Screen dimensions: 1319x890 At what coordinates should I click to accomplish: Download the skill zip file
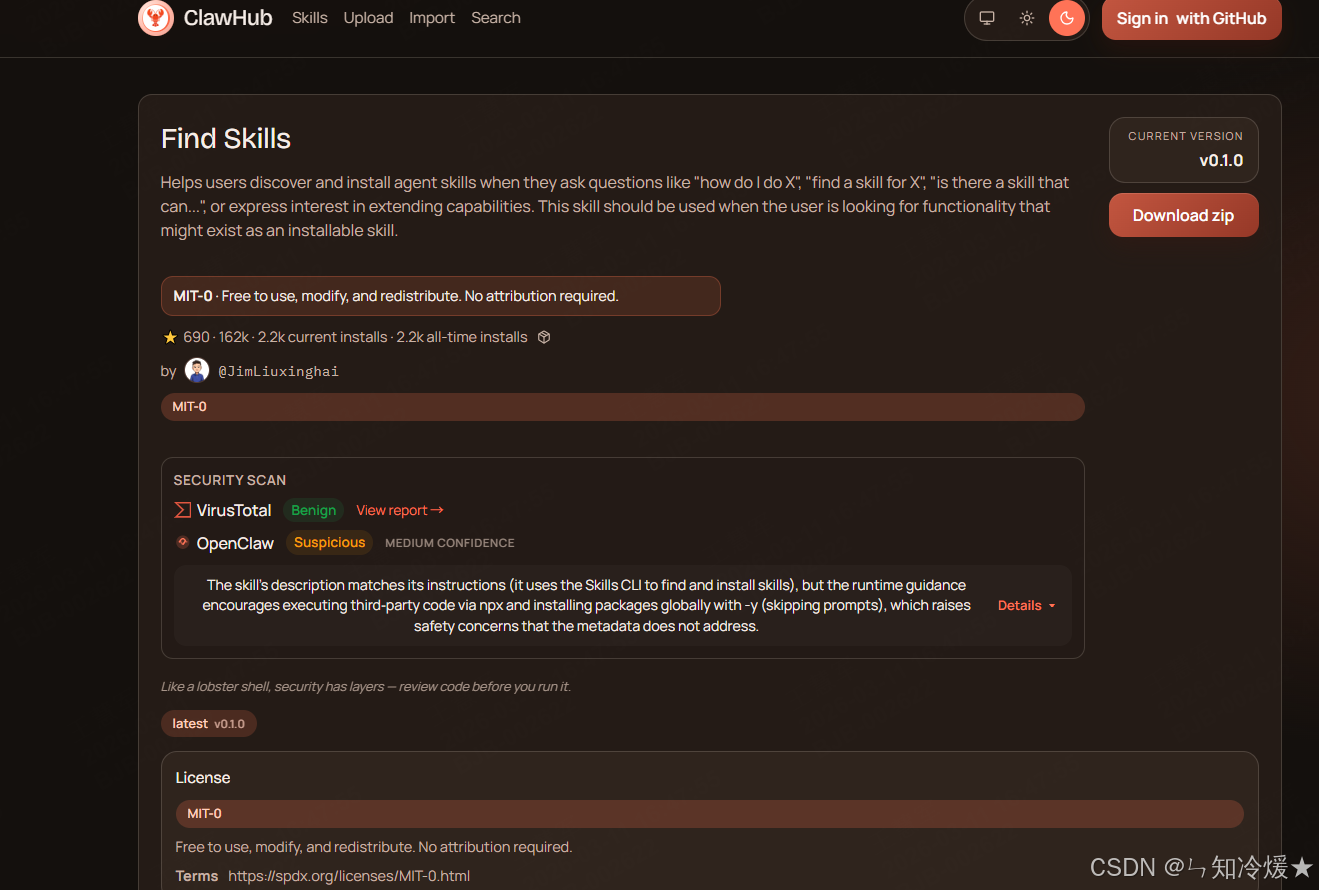click(1184, 215)
